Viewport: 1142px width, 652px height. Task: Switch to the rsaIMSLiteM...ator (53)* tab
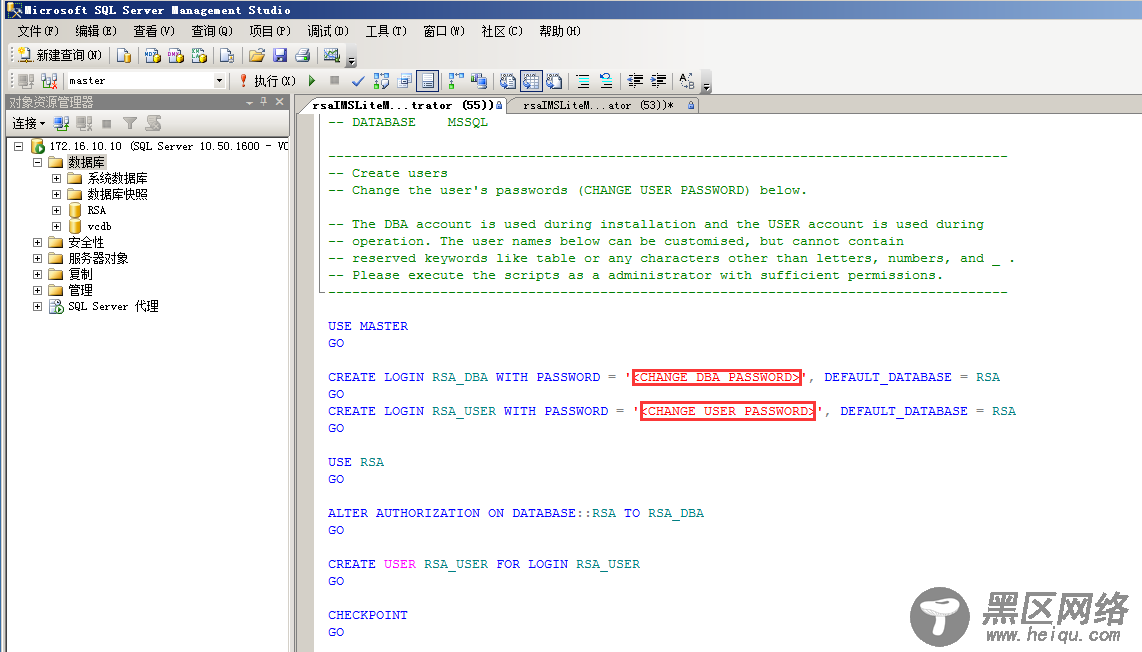[603, 105]
